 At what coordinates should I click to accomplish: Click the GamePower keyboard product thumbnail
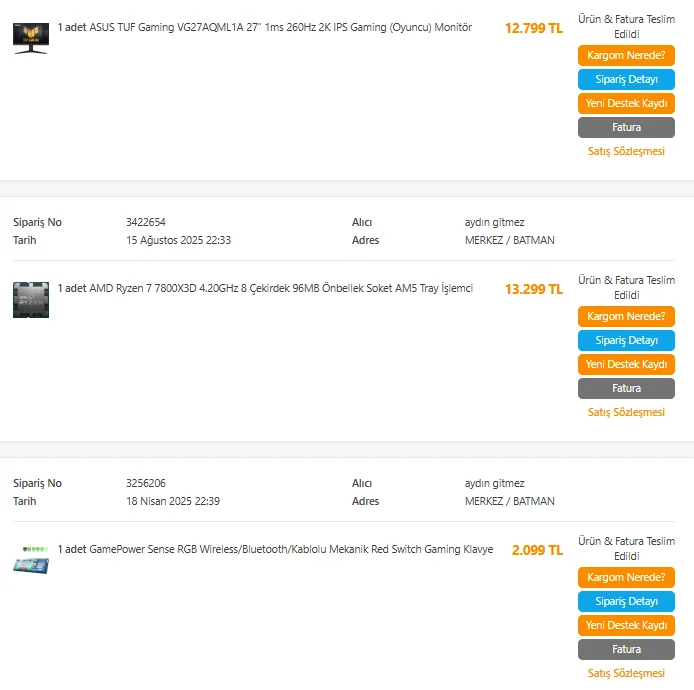(x=30, y=560)
